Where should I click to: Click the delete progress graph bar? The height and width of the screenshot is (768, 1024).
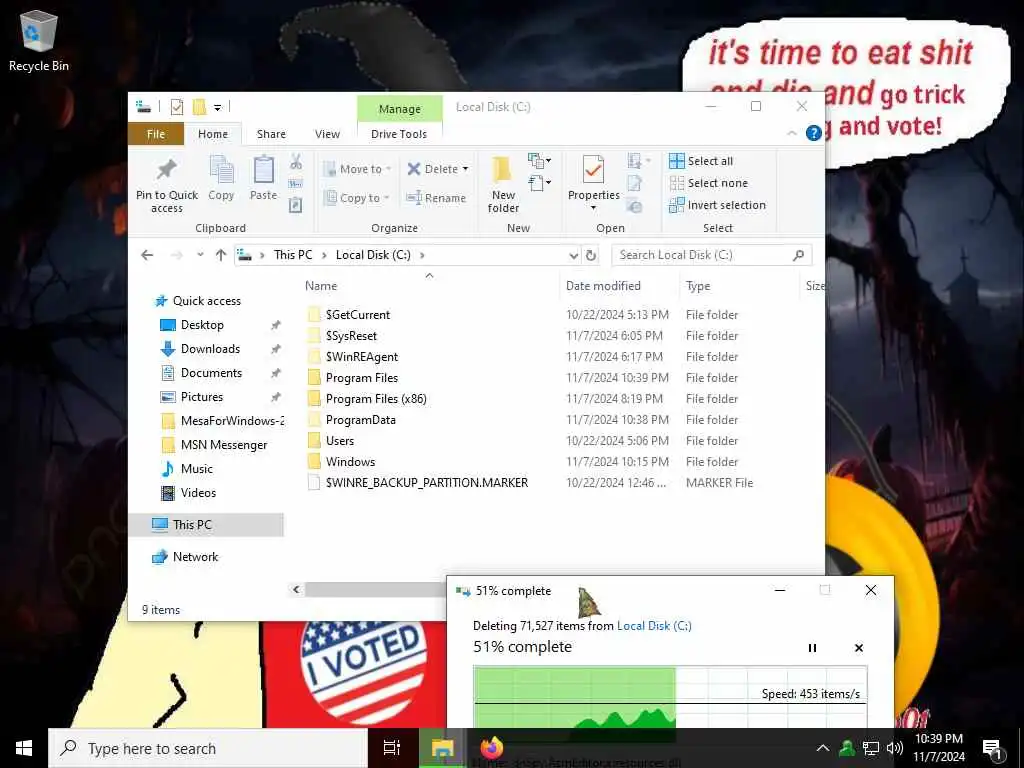671,697
